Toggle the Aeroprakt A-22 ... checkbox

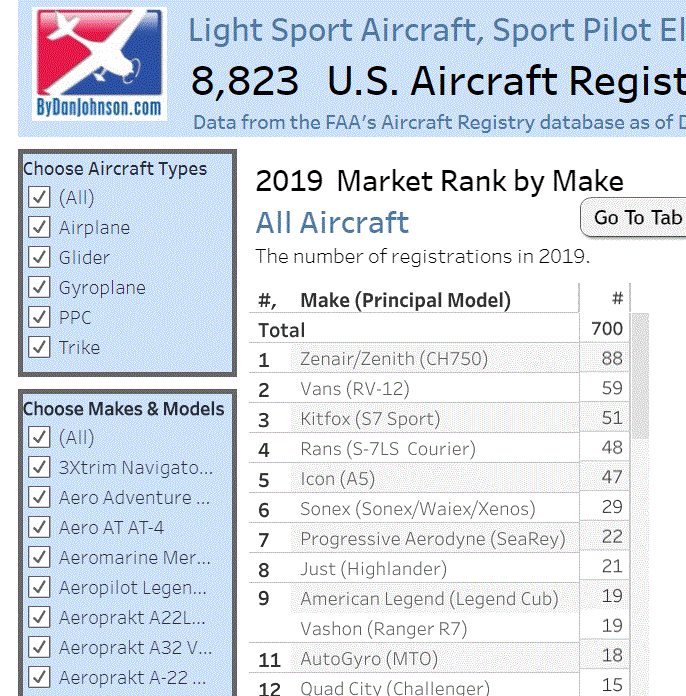(x=39, y=677)
